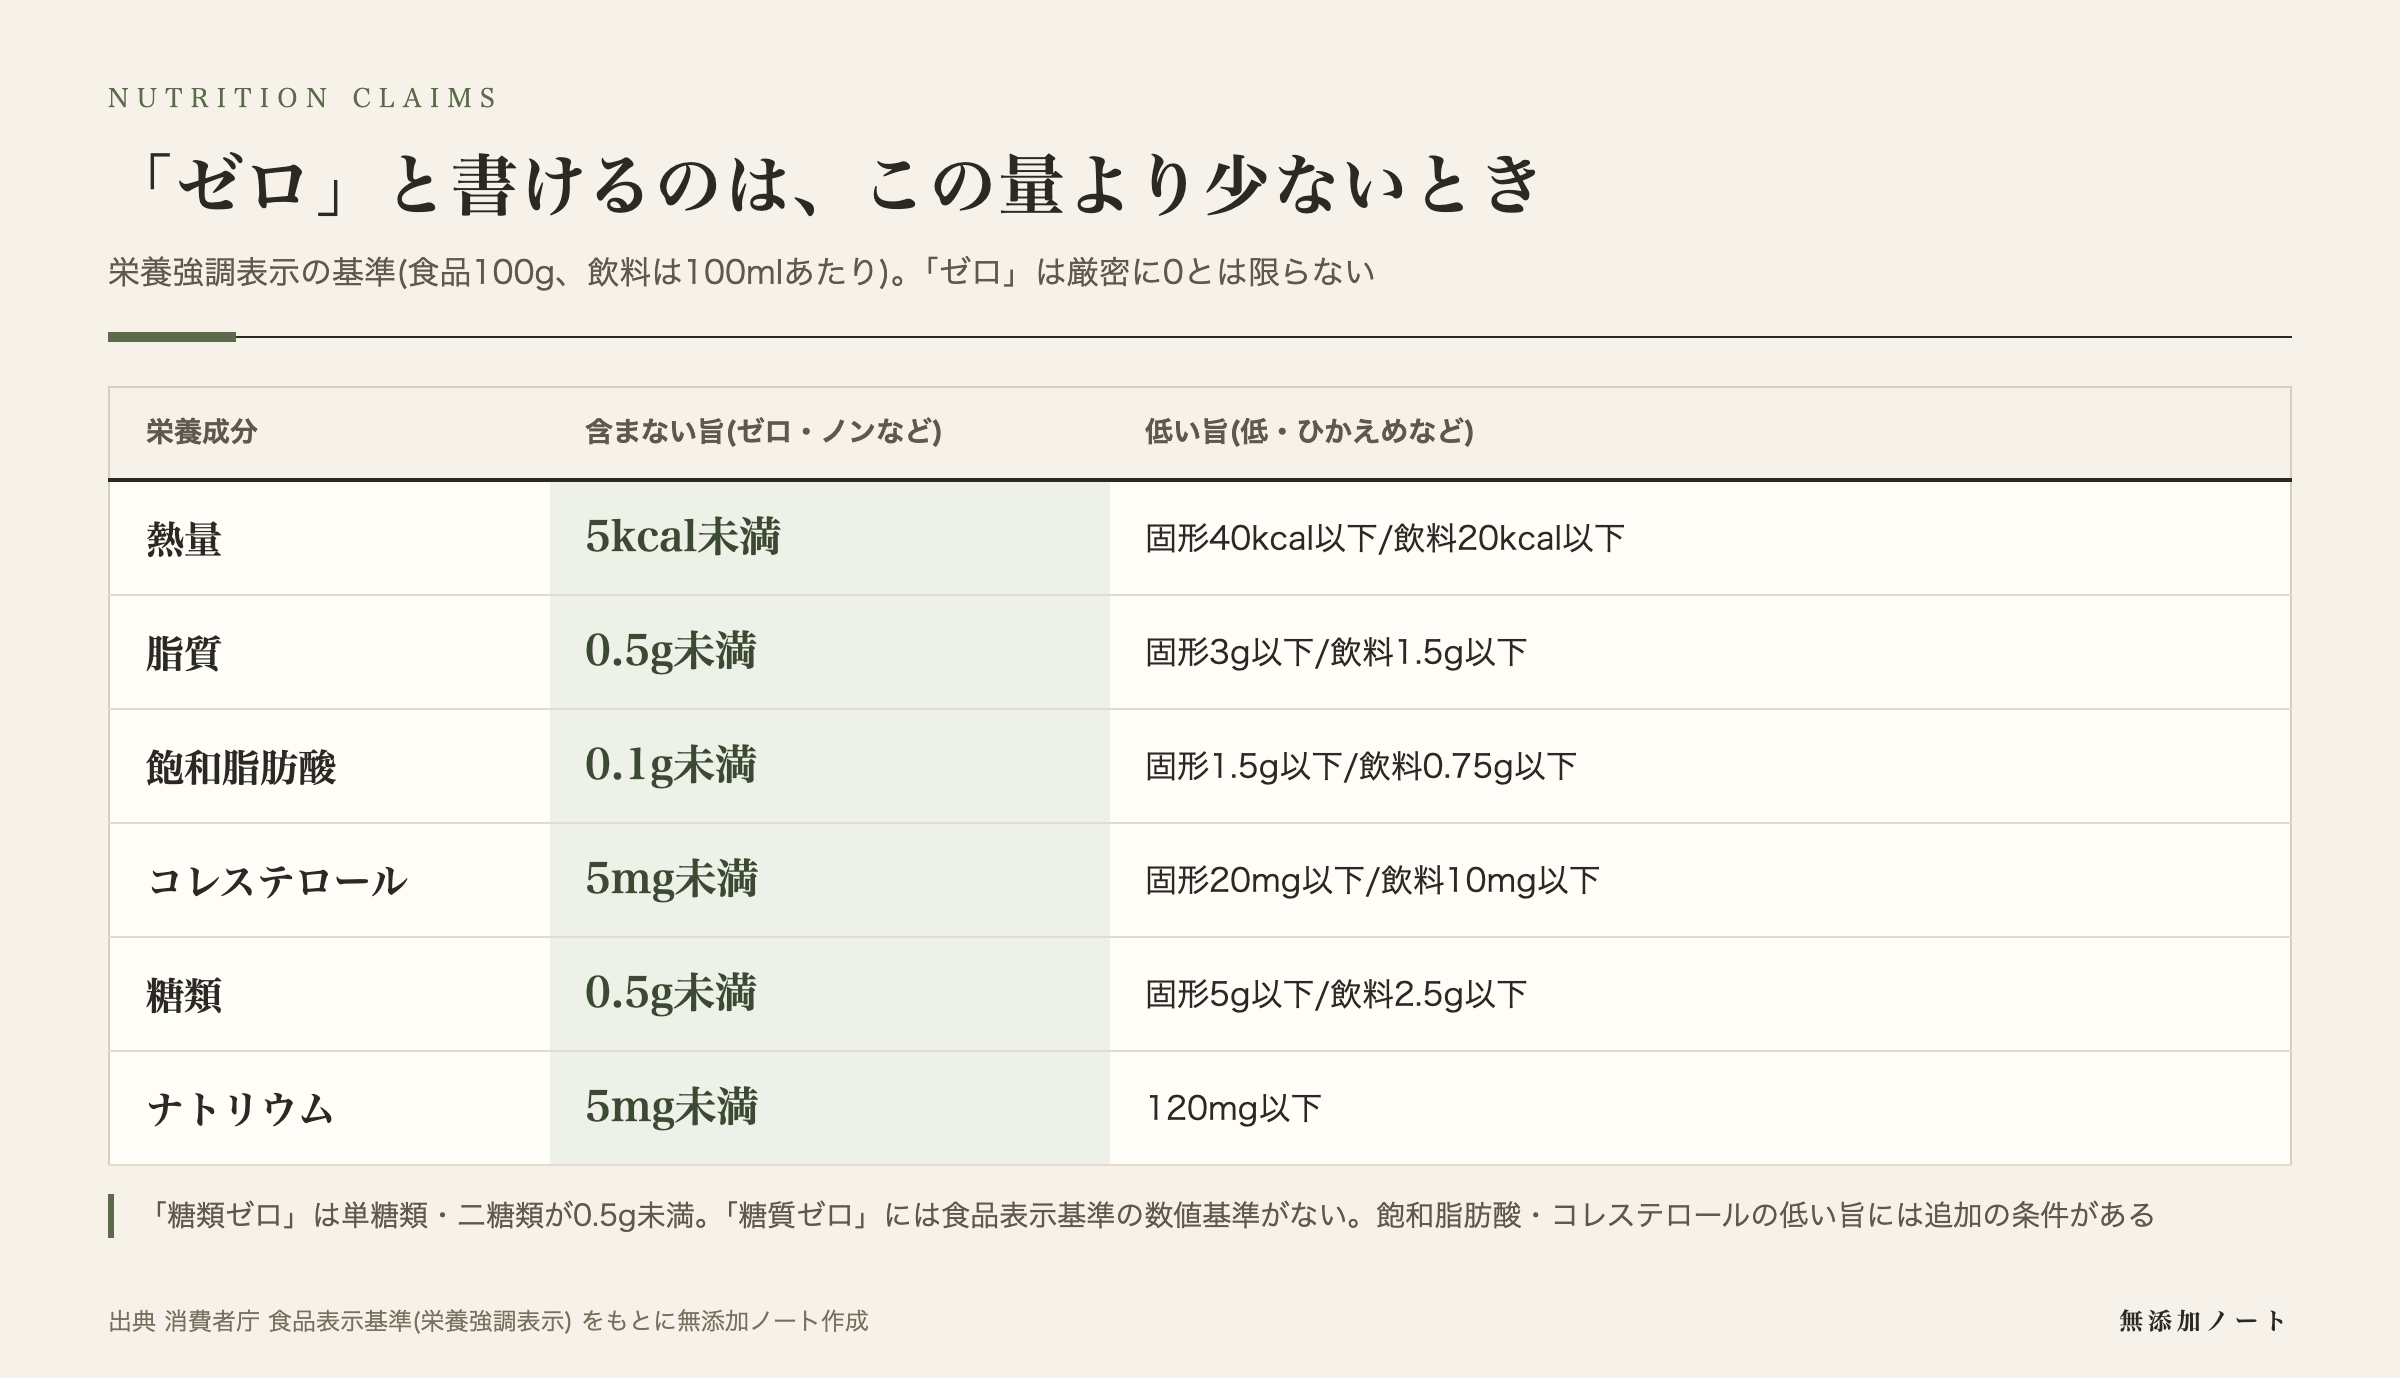
Task: Click the 無添加ノート brand name at bottom right
Action: tap(2203, 1322)
